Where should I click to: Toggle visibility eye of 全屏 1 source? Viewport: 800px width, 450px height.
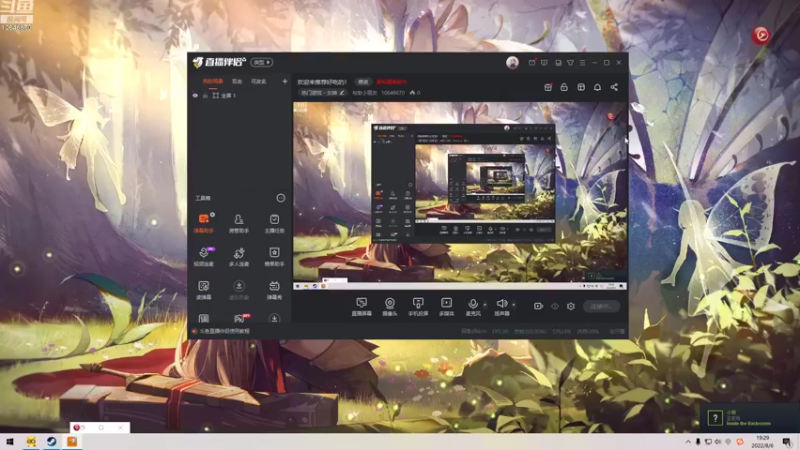pyautogui.click(x=195, y=95)
